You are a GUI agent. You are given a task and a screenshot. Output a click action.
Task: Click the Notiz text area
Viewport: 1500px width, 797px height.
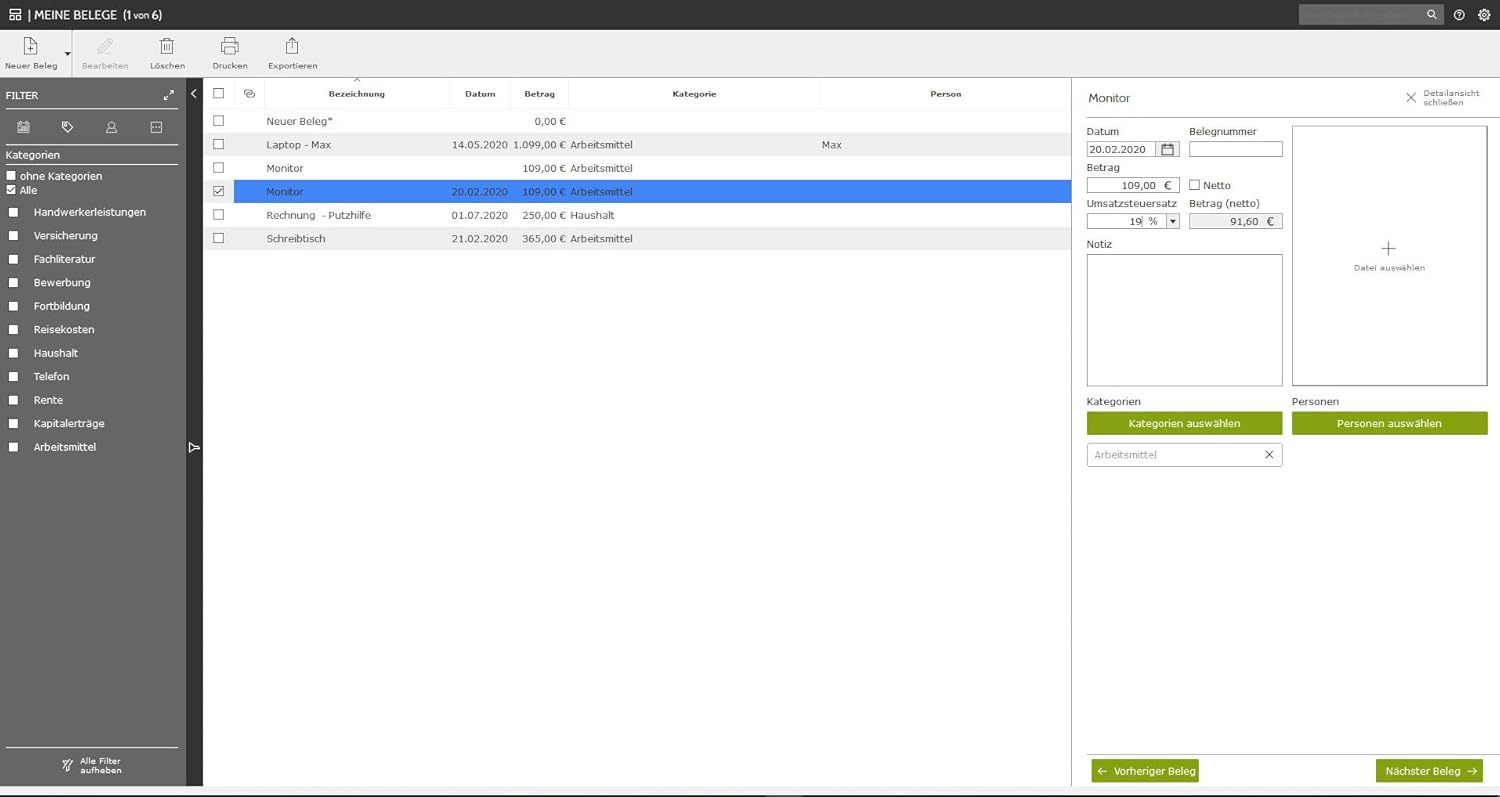tap(1184, 320)
